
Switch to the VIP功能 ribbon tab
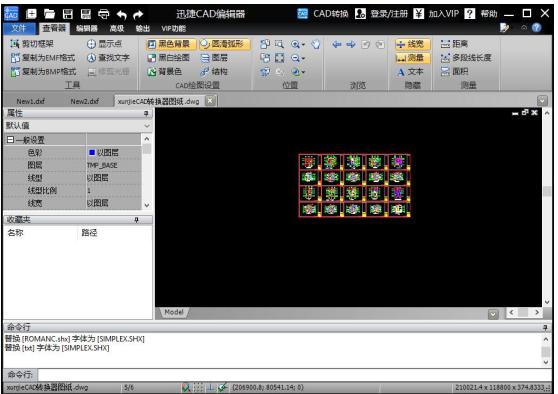(x=173, y=28)
